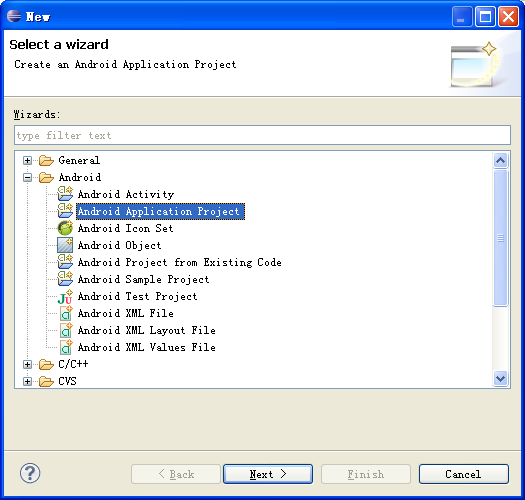The width and height of the screenshot is (525, 500).
Task: Select Android Icon Set entry
Action: (126, 228)
